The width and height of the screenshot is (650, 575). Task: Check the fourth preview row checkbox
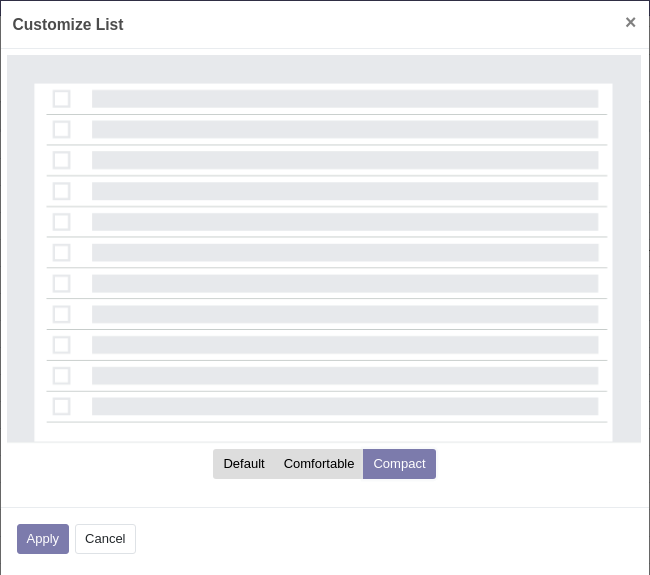[x=62, y=191]
